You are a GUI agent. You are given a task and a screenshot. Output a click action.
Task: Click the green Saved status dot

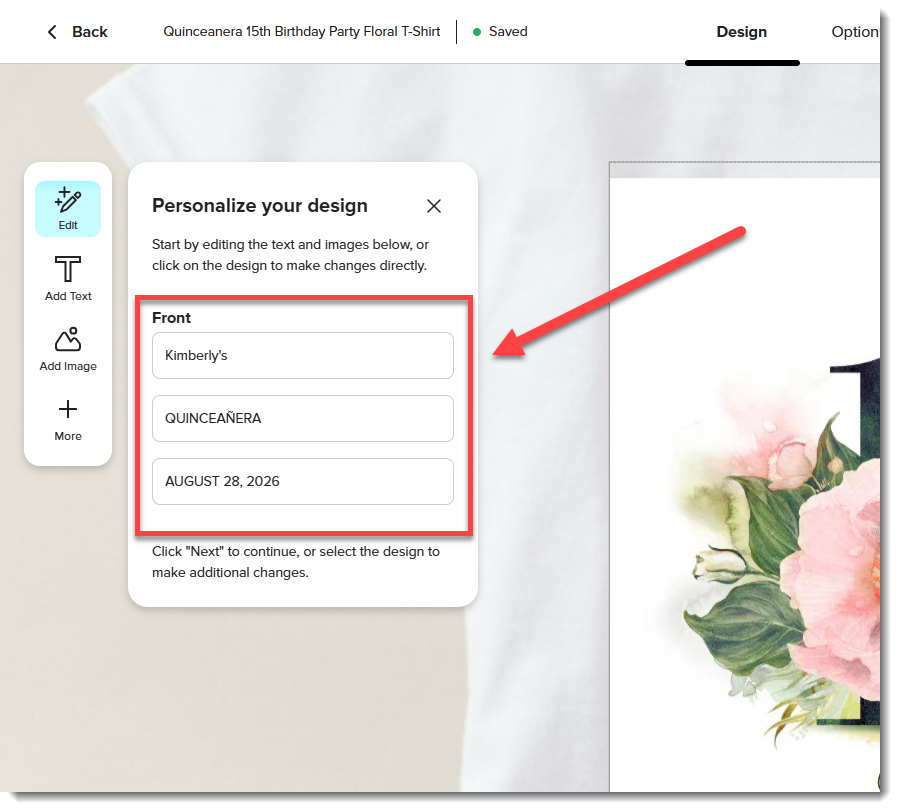point(477,32)
